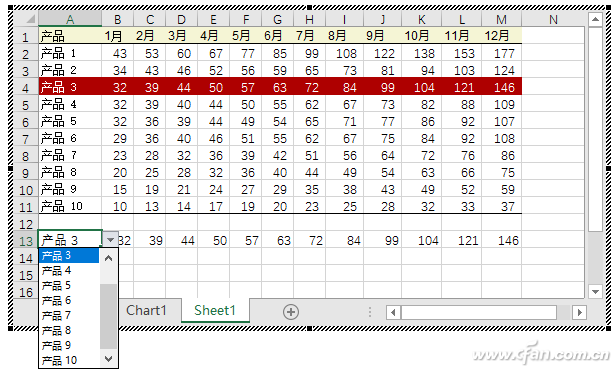The image size is (616, 371).
Task: Select column M header
Action: click(501, 19)
